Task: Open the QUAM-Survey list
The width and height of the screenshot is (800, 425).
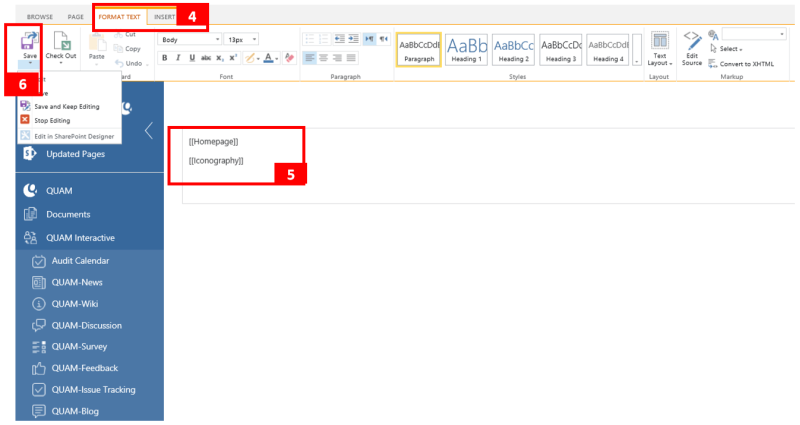Action: coord(79,346)
